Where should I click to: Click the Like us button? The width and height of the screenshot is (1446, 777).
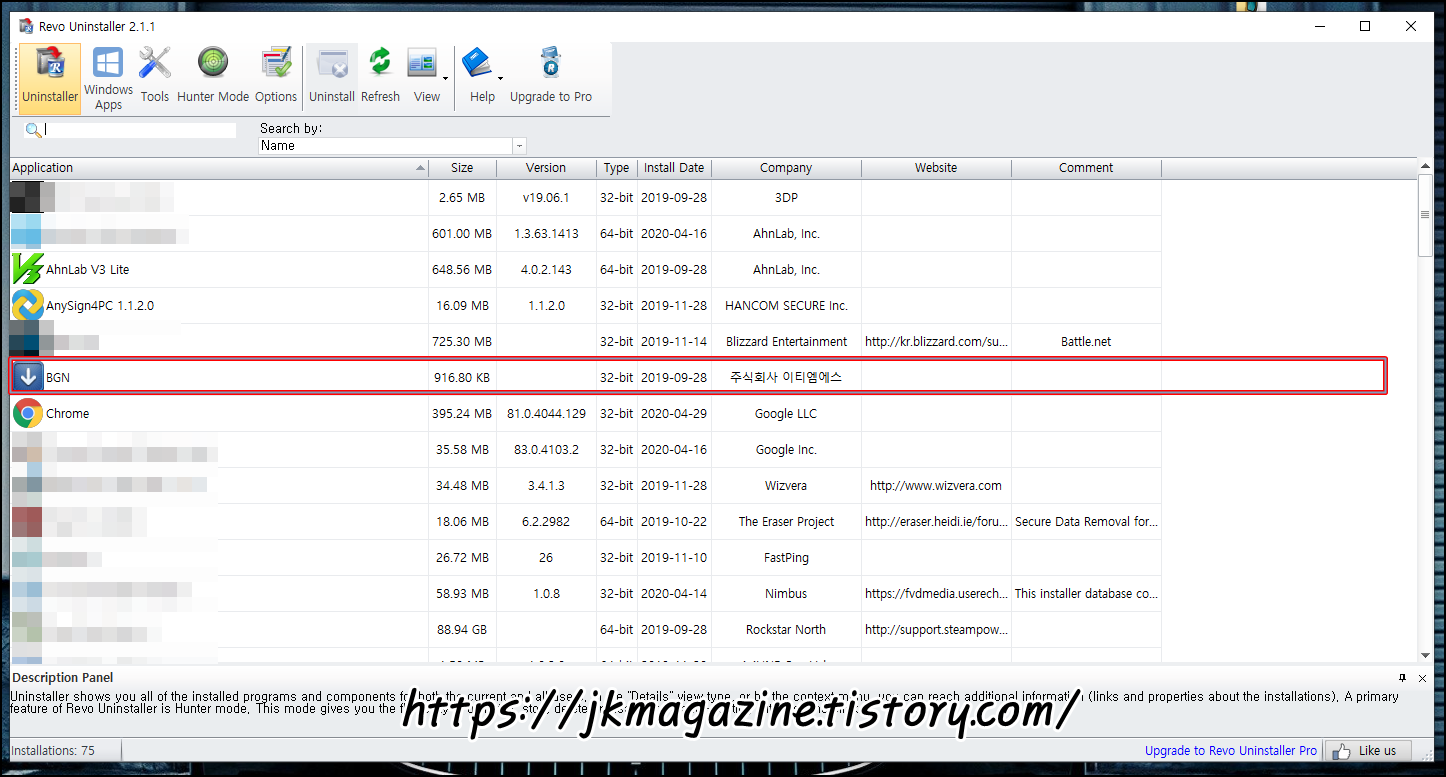pos(1367,750)
